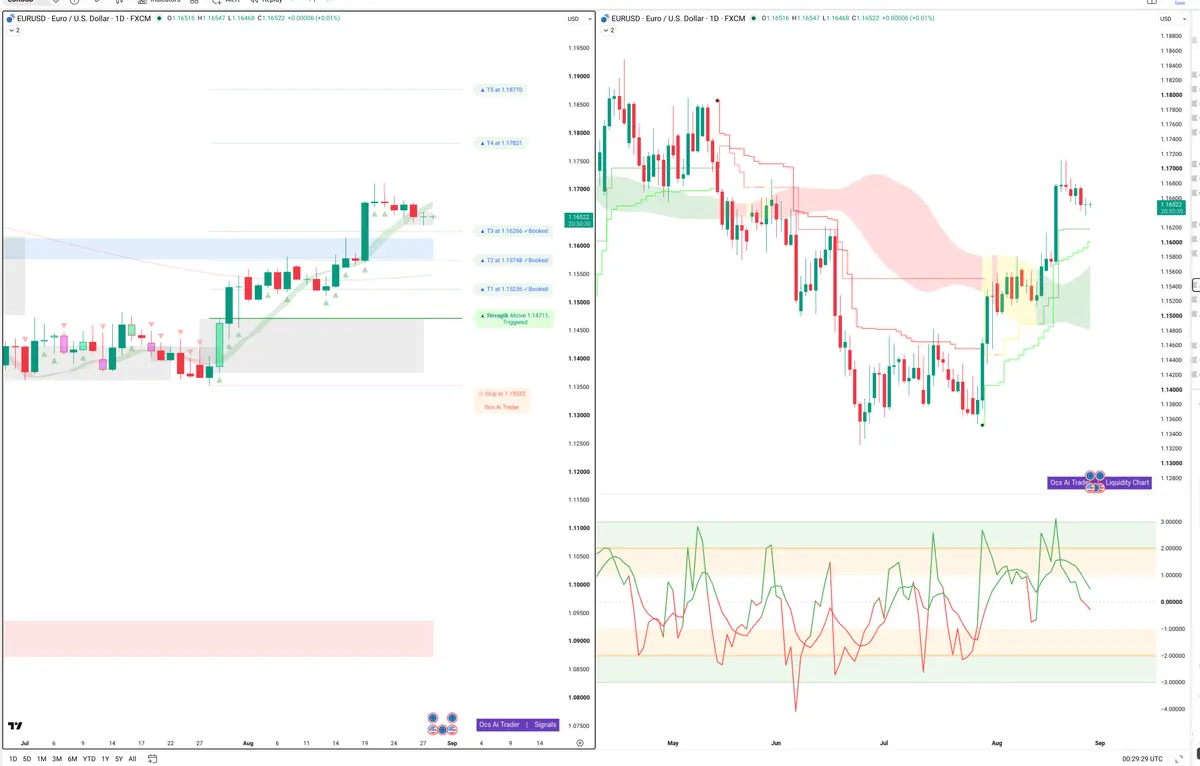Select the YTD range button
The width and height of the screenshot is (1200, 766).
point(89,759)
